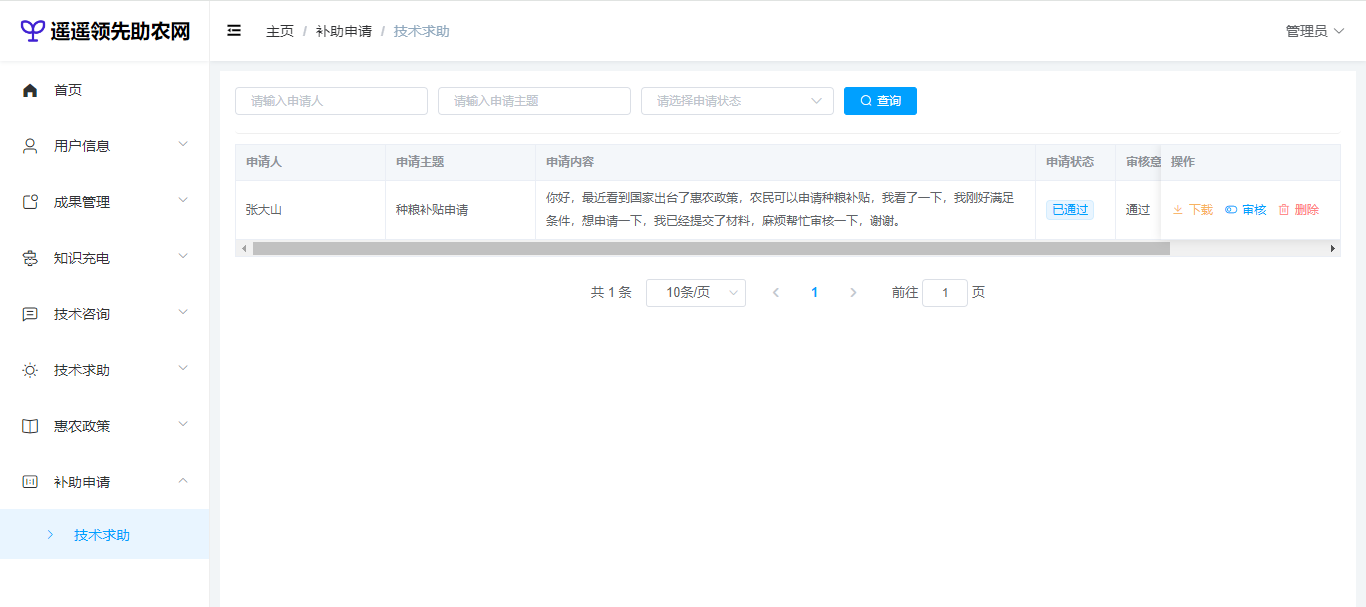Click the 成果管理 sidebar icon
This screenshot has height=607, width=1366.
pos(30,202)
